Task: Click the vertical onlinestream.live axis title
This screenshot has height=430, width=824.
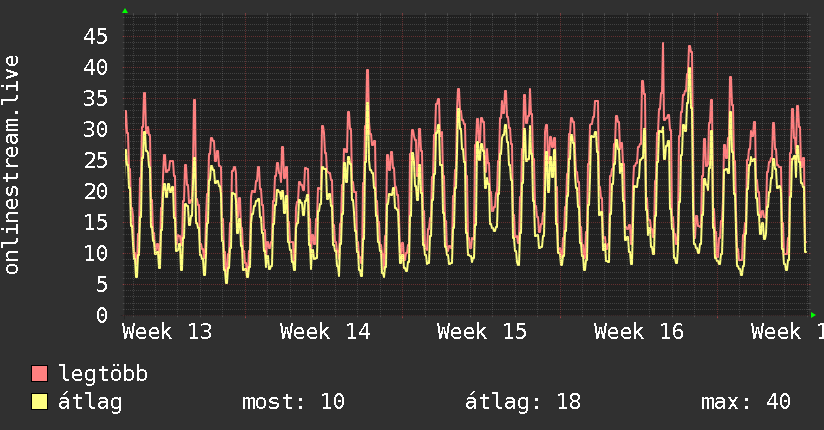Action: click(x=12, y=165)
